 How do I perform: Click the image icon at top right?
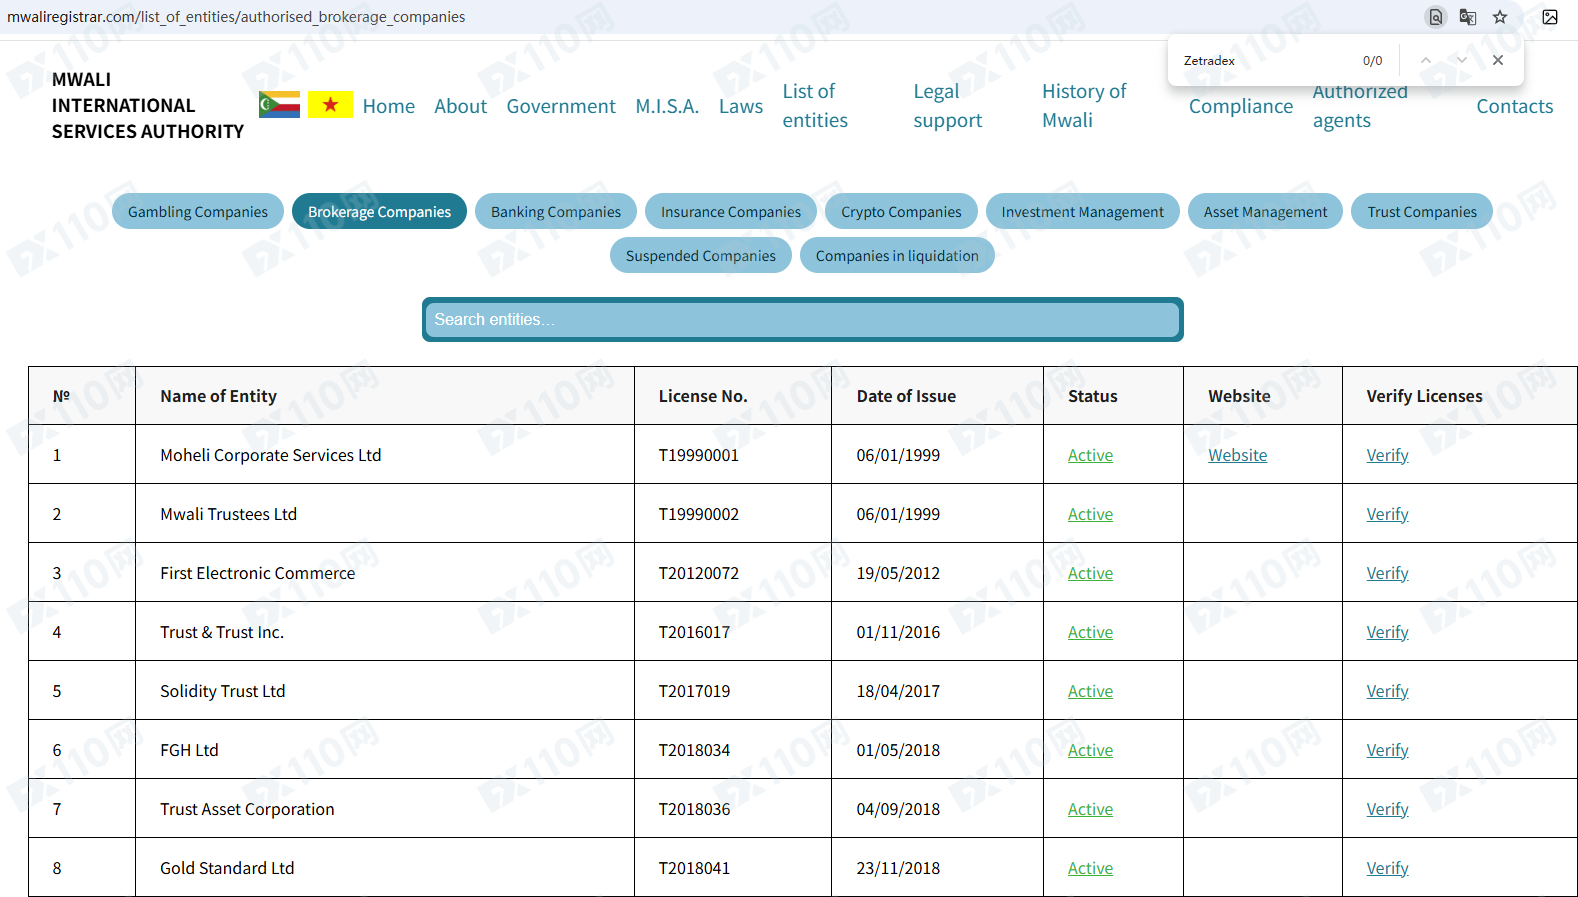1549,17
